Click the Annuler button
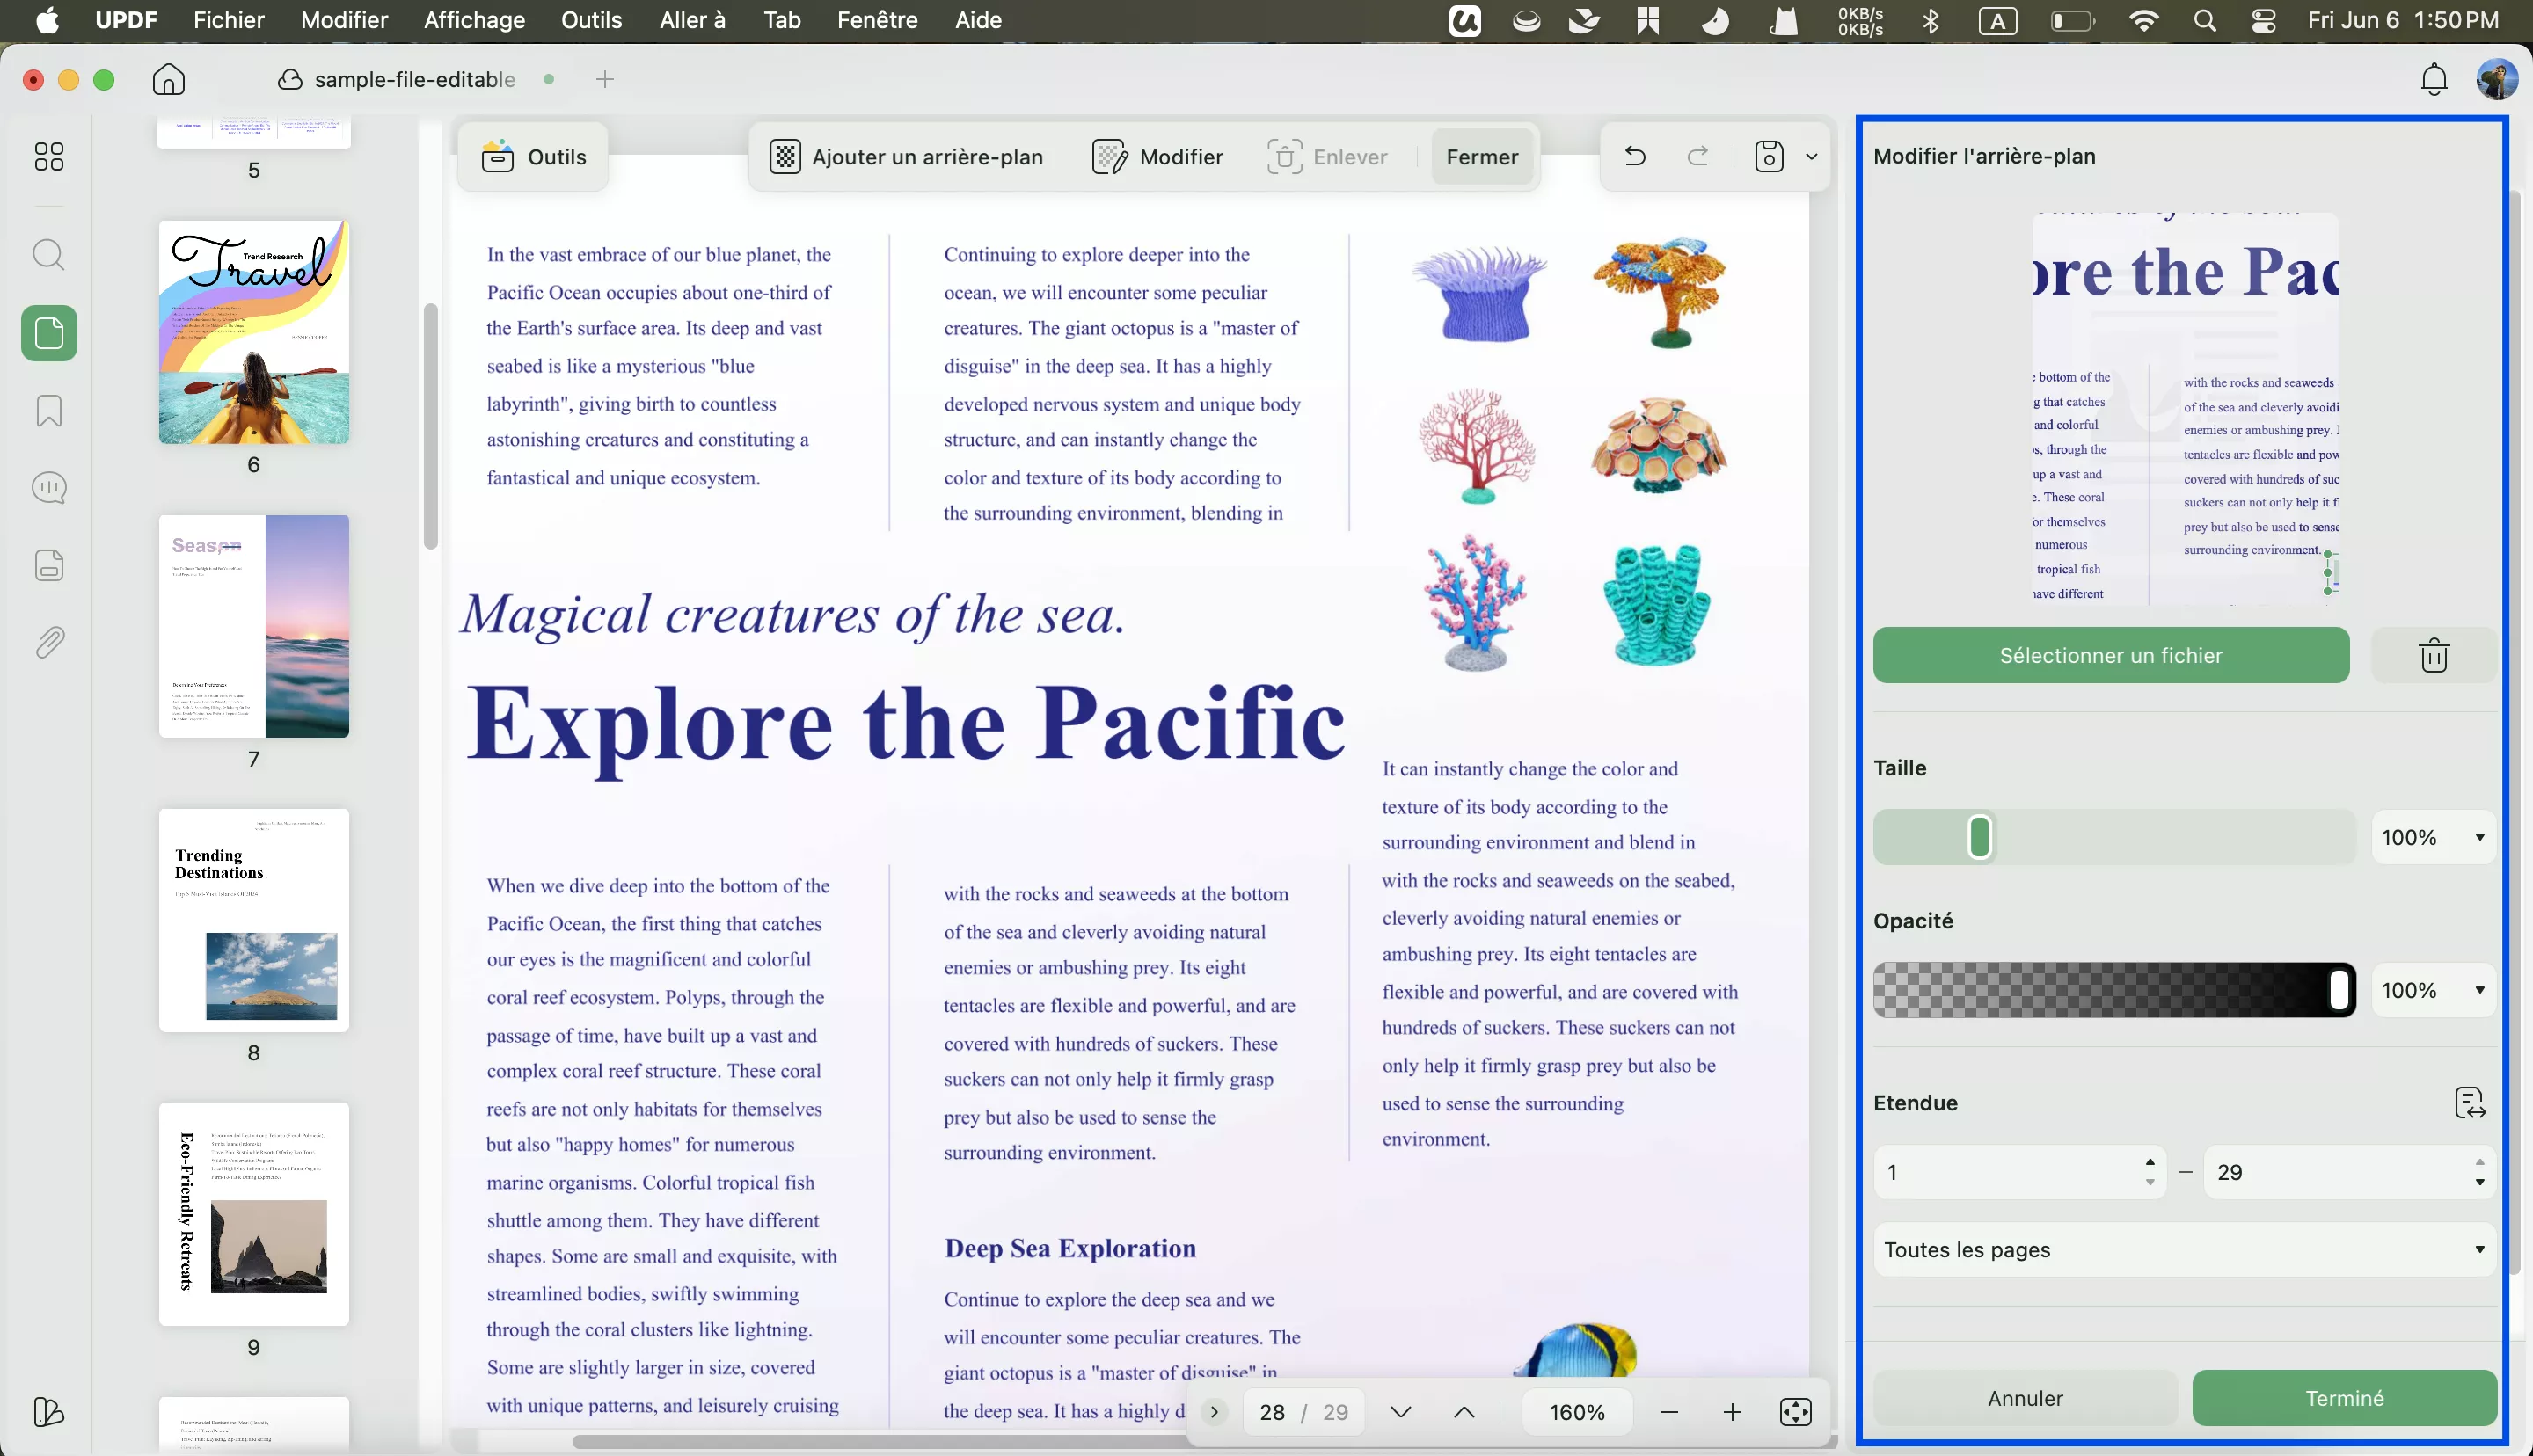This screenshot has height=1456, width=2533. (2025, 1397)
